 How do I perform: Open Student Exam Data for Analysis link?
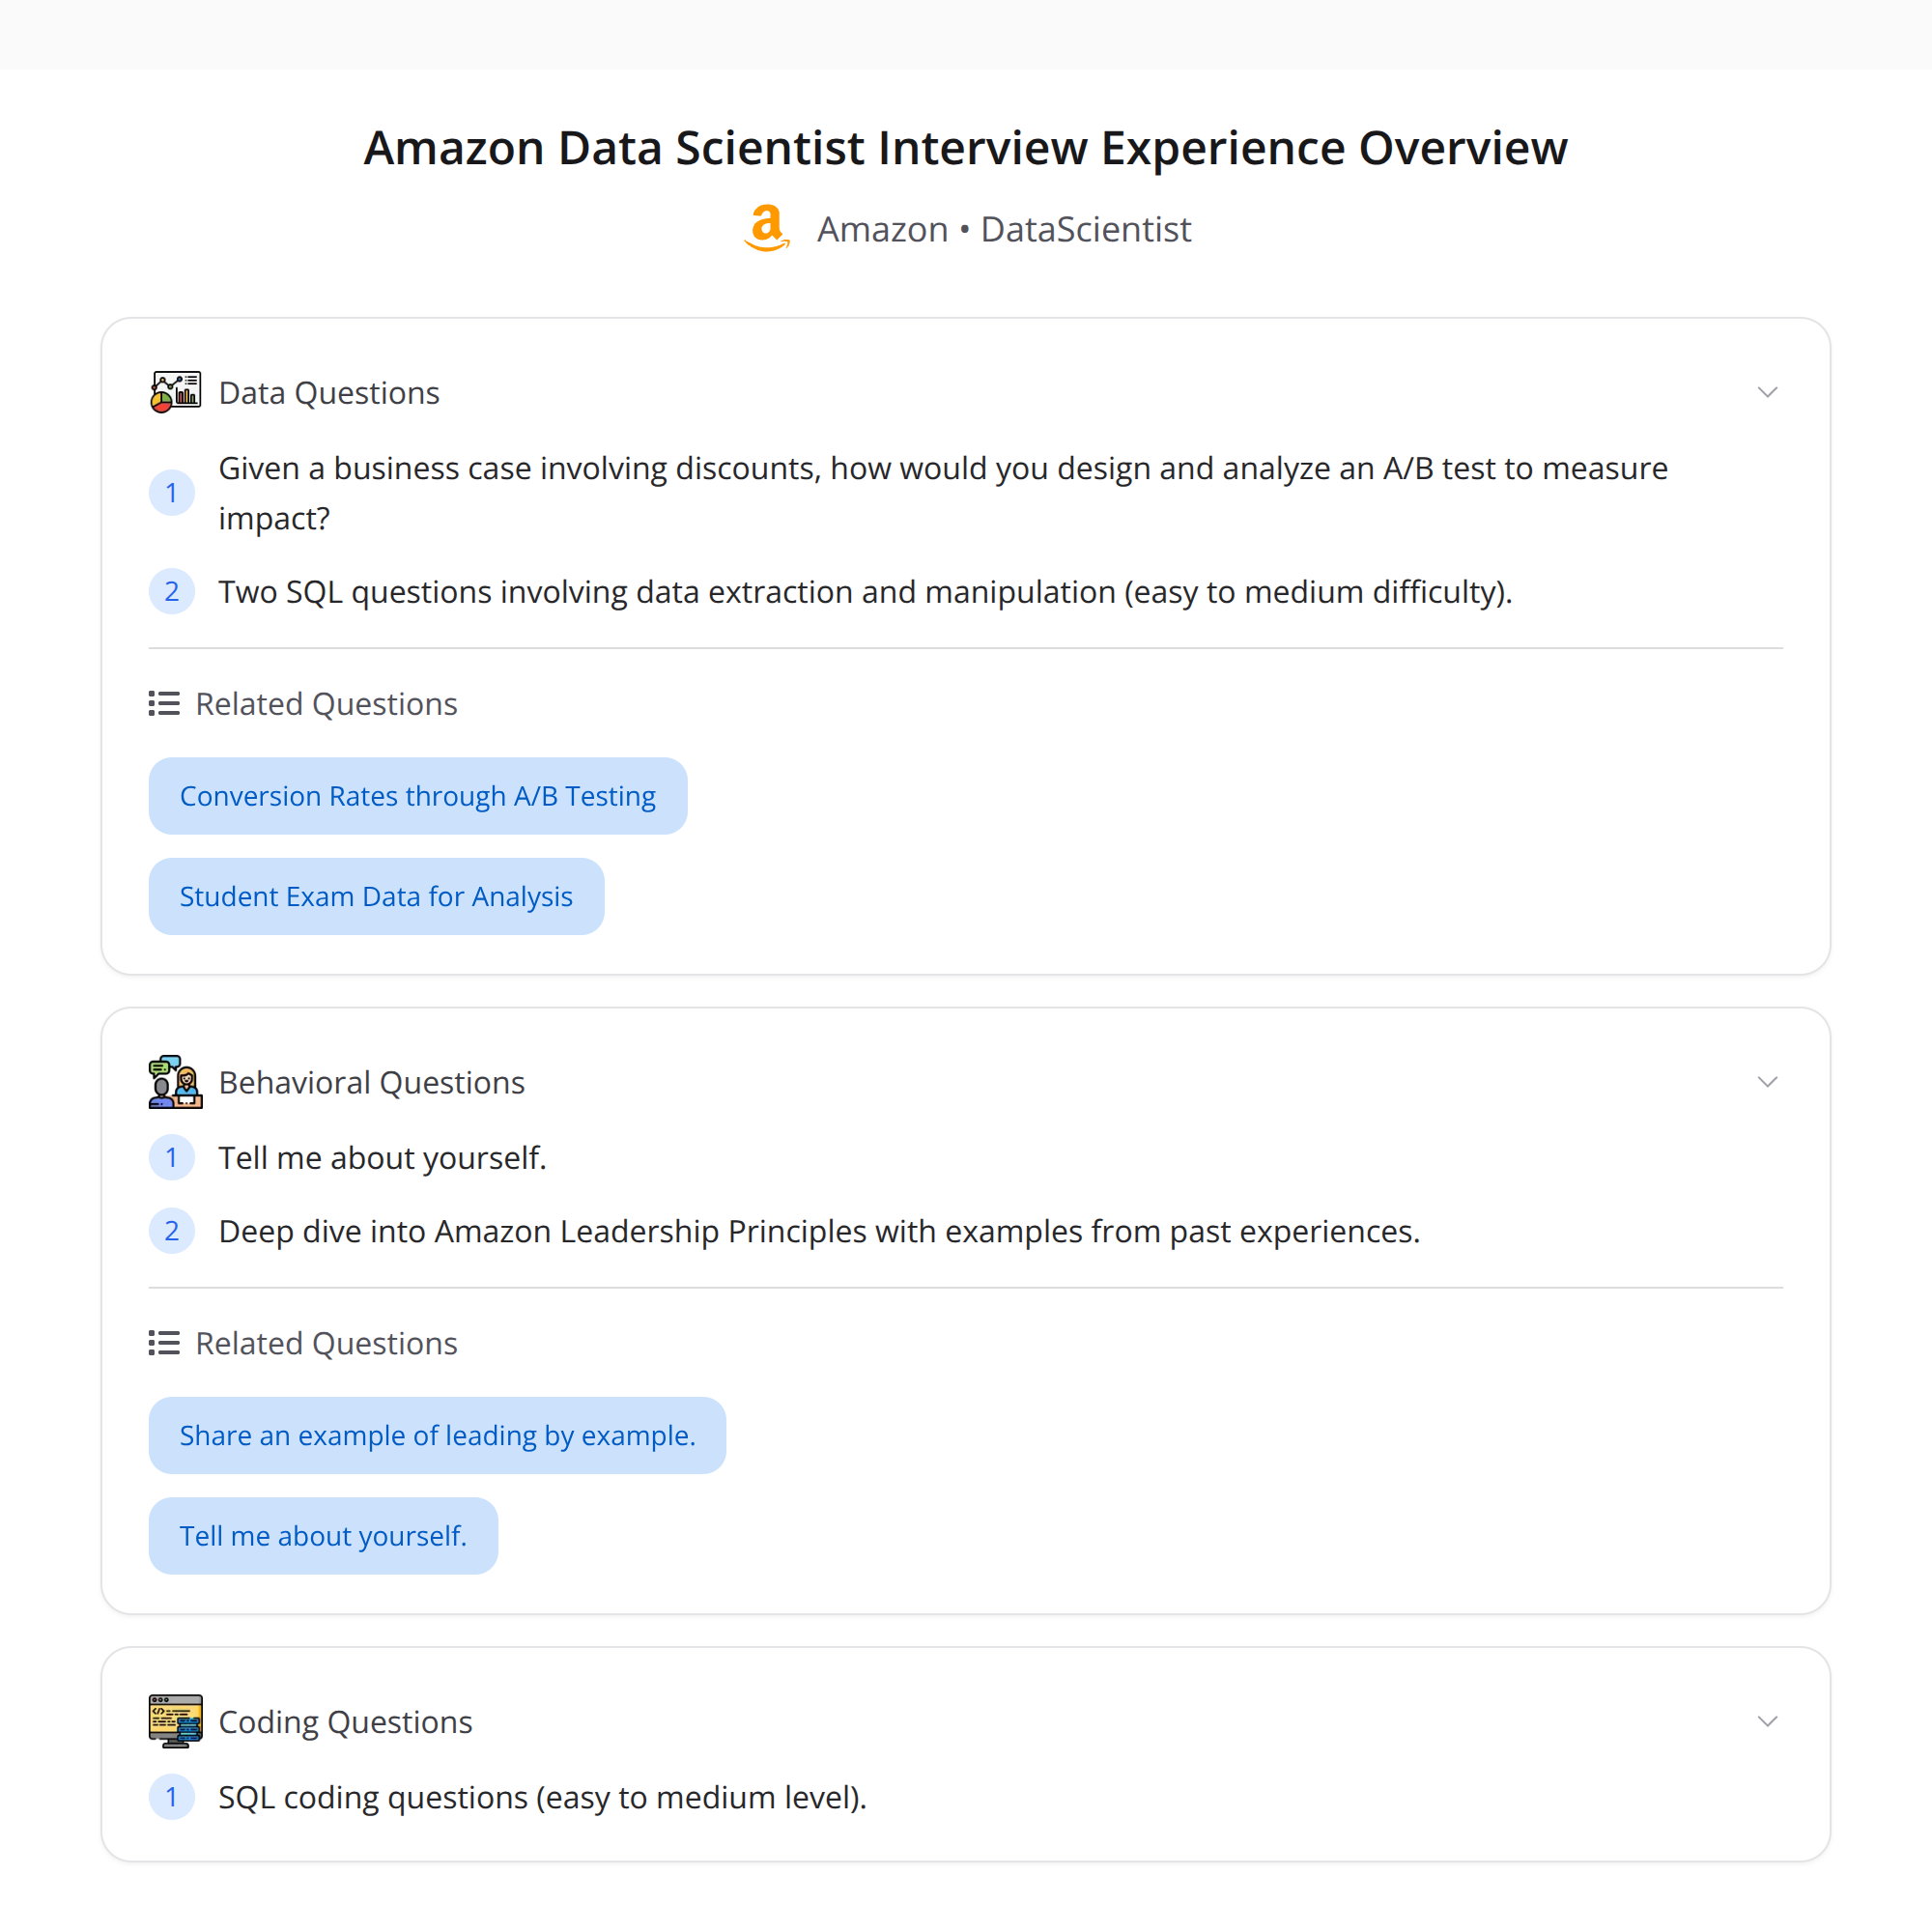click(x=376, y=896)
